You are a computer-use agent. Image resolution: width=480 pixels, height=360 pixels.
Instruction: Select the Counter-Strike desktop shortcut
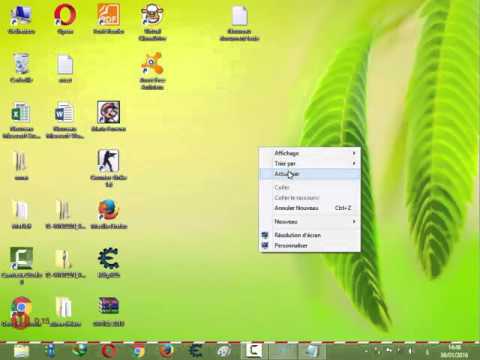(109, 168)
